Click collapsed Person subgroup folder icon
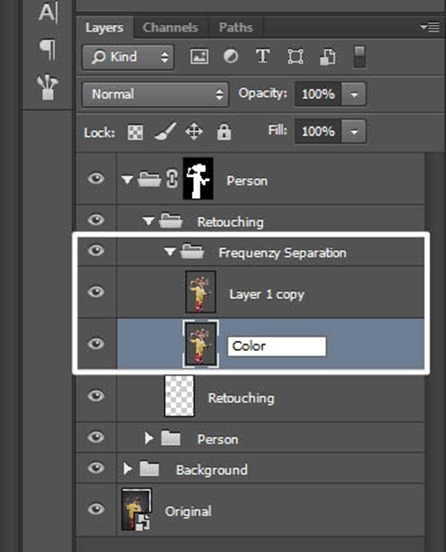Viewport: 446px width, 552px height. (171, 438)
